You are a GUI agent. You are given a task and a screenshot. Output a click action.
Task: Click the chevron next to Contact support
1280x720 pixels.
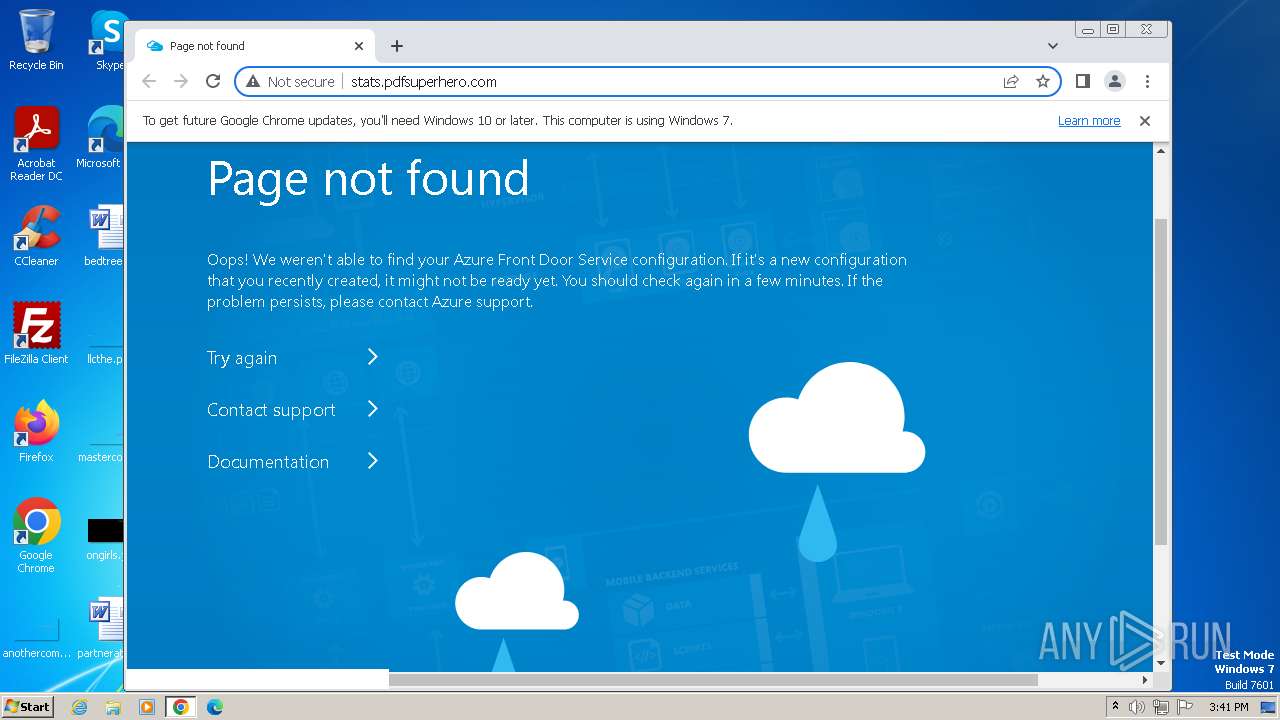[x=372, y=409]
